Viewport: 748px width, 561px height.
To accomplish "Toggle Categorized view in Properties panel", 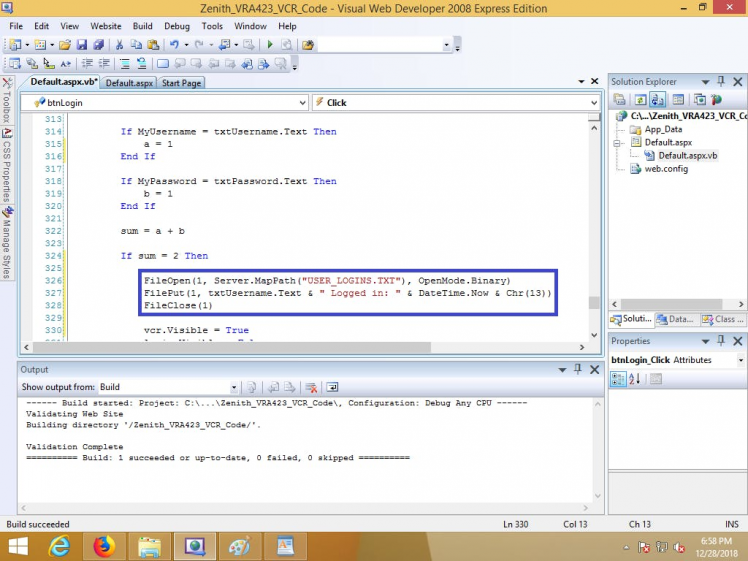I will pyautogui.click(x=618, y=379).
